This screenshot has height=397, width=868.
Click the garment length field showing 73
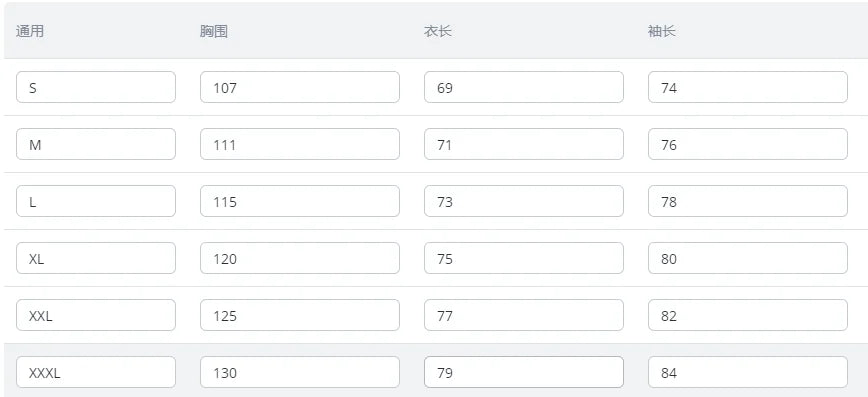(x=524, y=201)
